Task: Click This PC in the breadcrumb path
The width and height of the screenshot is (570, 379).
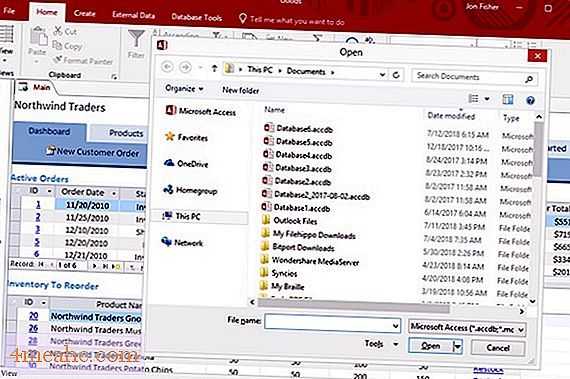Action: 260,69
